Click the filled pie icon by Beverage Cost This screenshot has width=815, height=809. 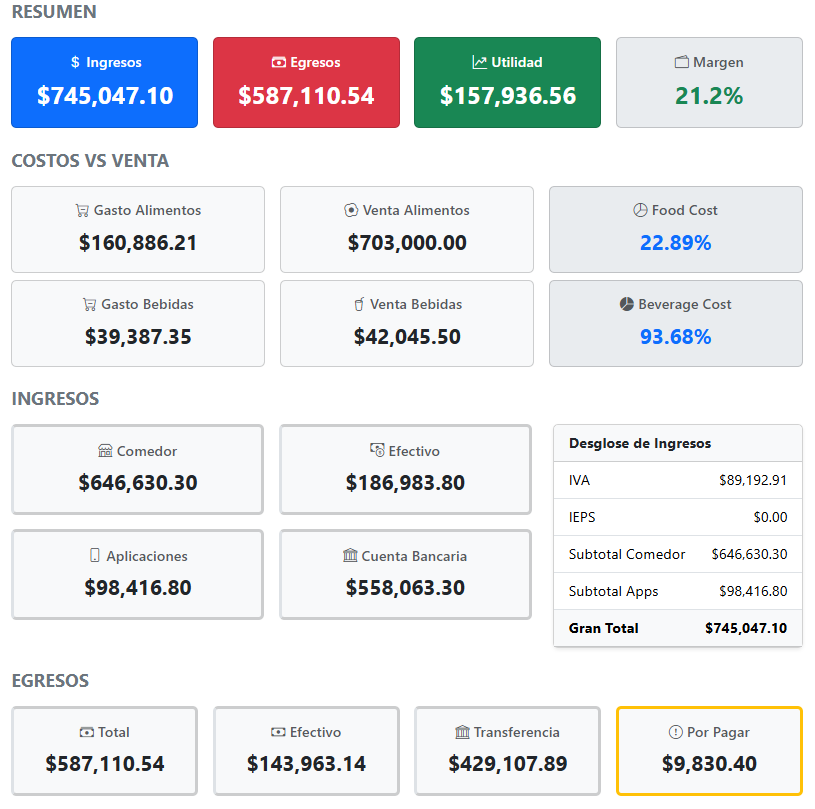626,304
